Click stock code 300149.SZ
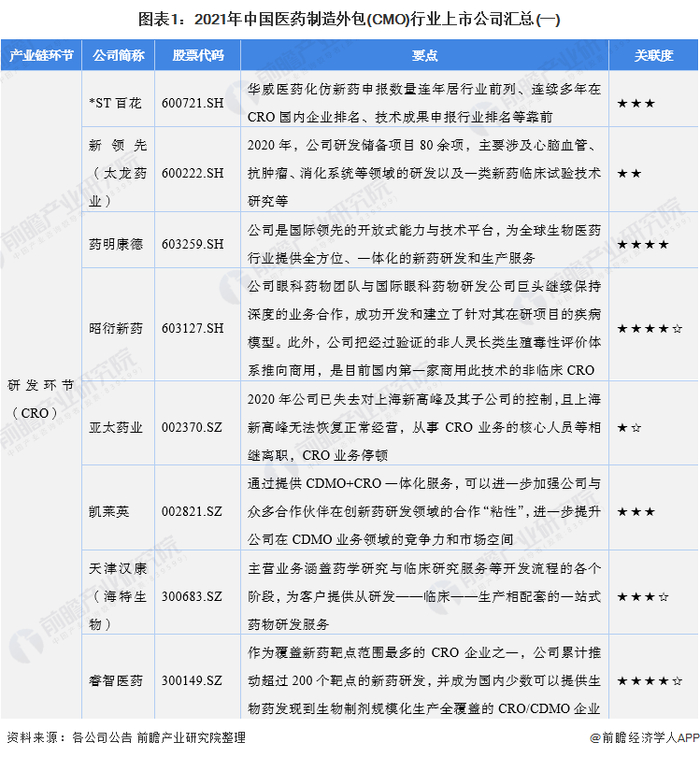The height and width of the screenshot is (757, 700). (192, 681)
